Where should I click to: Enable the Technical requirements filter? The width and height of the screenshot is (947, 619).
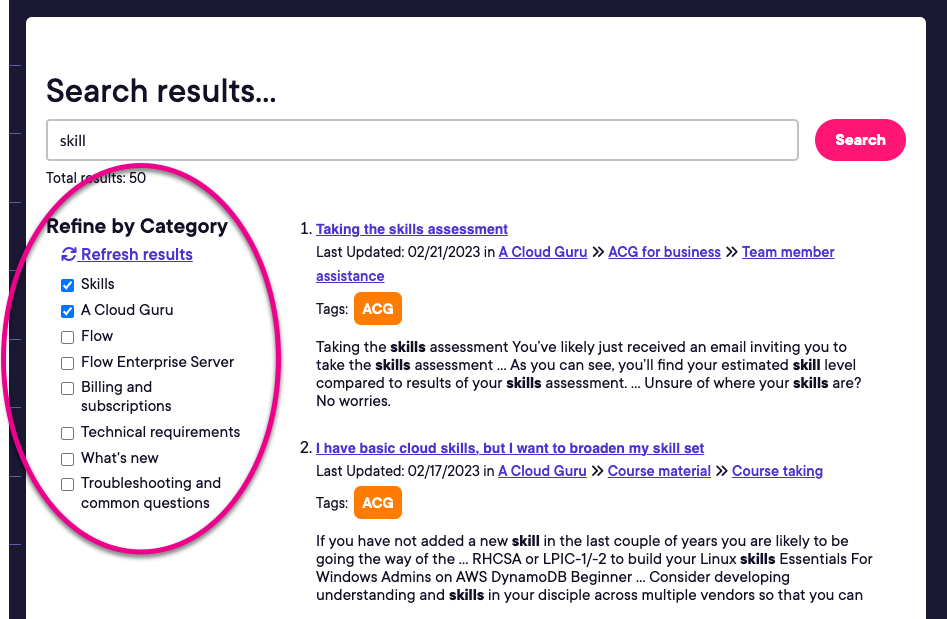click(67, 432)
